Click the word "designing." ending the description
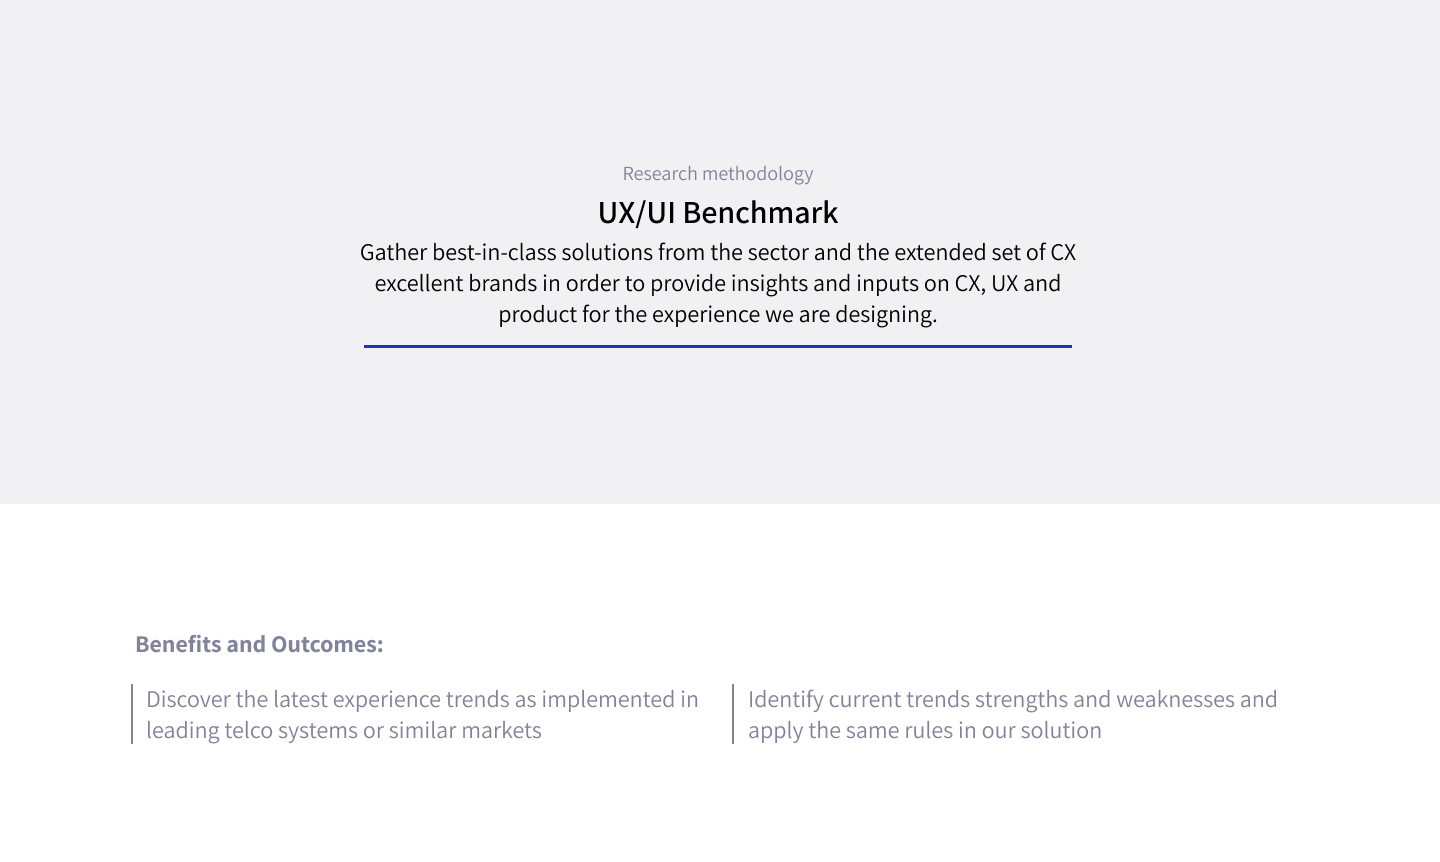Screen dimensions: 1440x862 point(886,314)
